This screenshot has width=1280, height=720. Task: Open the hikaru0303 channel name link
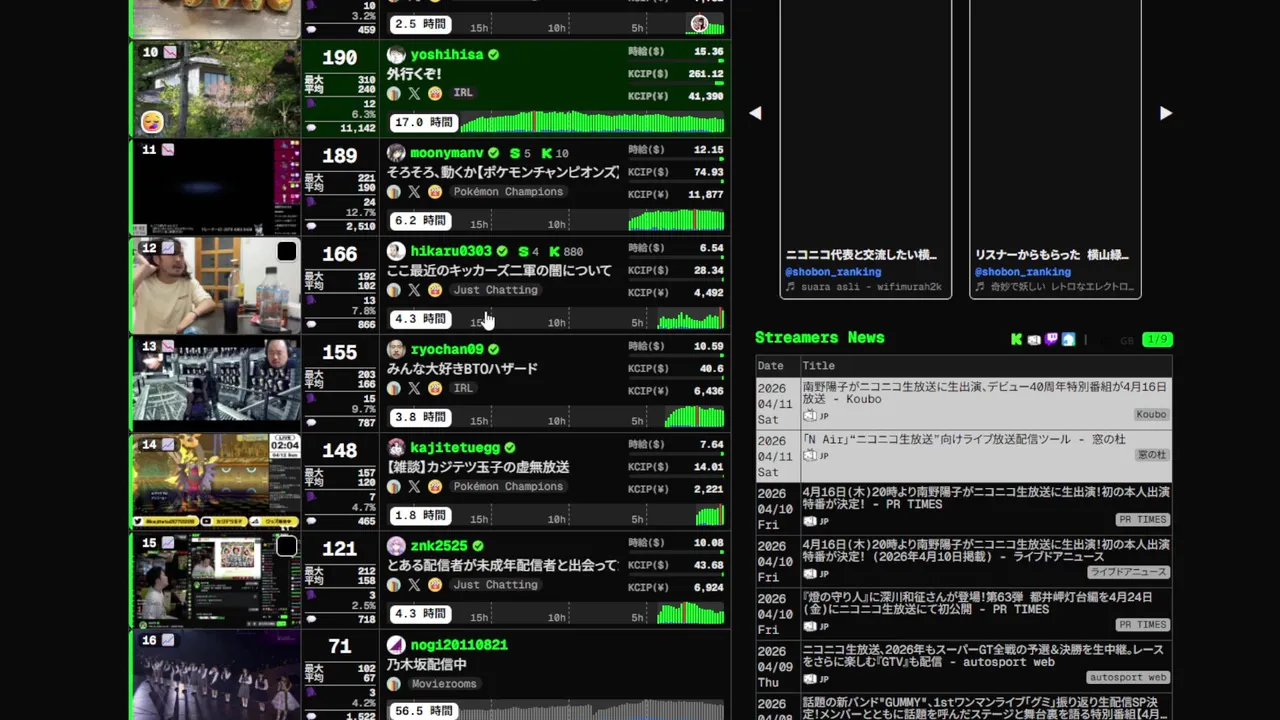click(x=451, y=251)
